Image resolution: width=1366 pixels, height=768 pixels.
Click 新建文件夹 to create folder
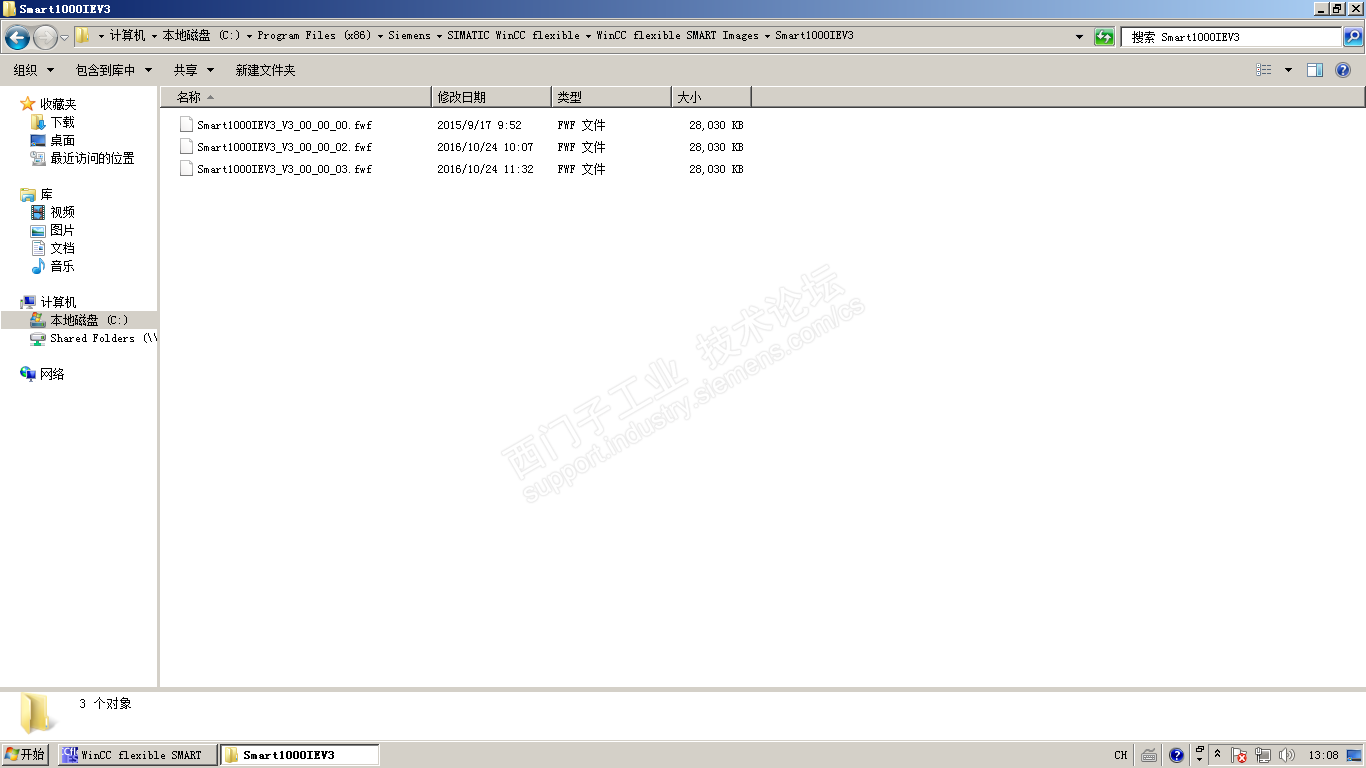coord(265,70)
